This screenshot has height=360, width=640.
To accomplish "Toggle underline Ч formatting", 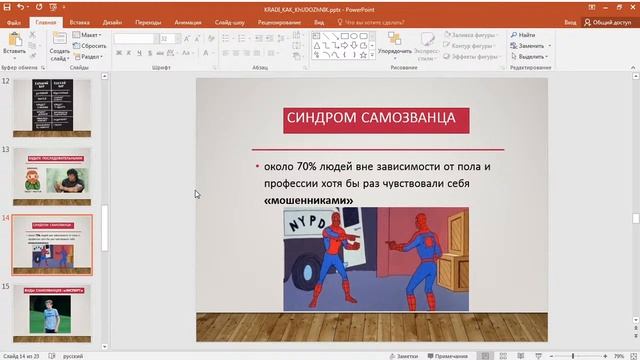I will pos(139,53).
